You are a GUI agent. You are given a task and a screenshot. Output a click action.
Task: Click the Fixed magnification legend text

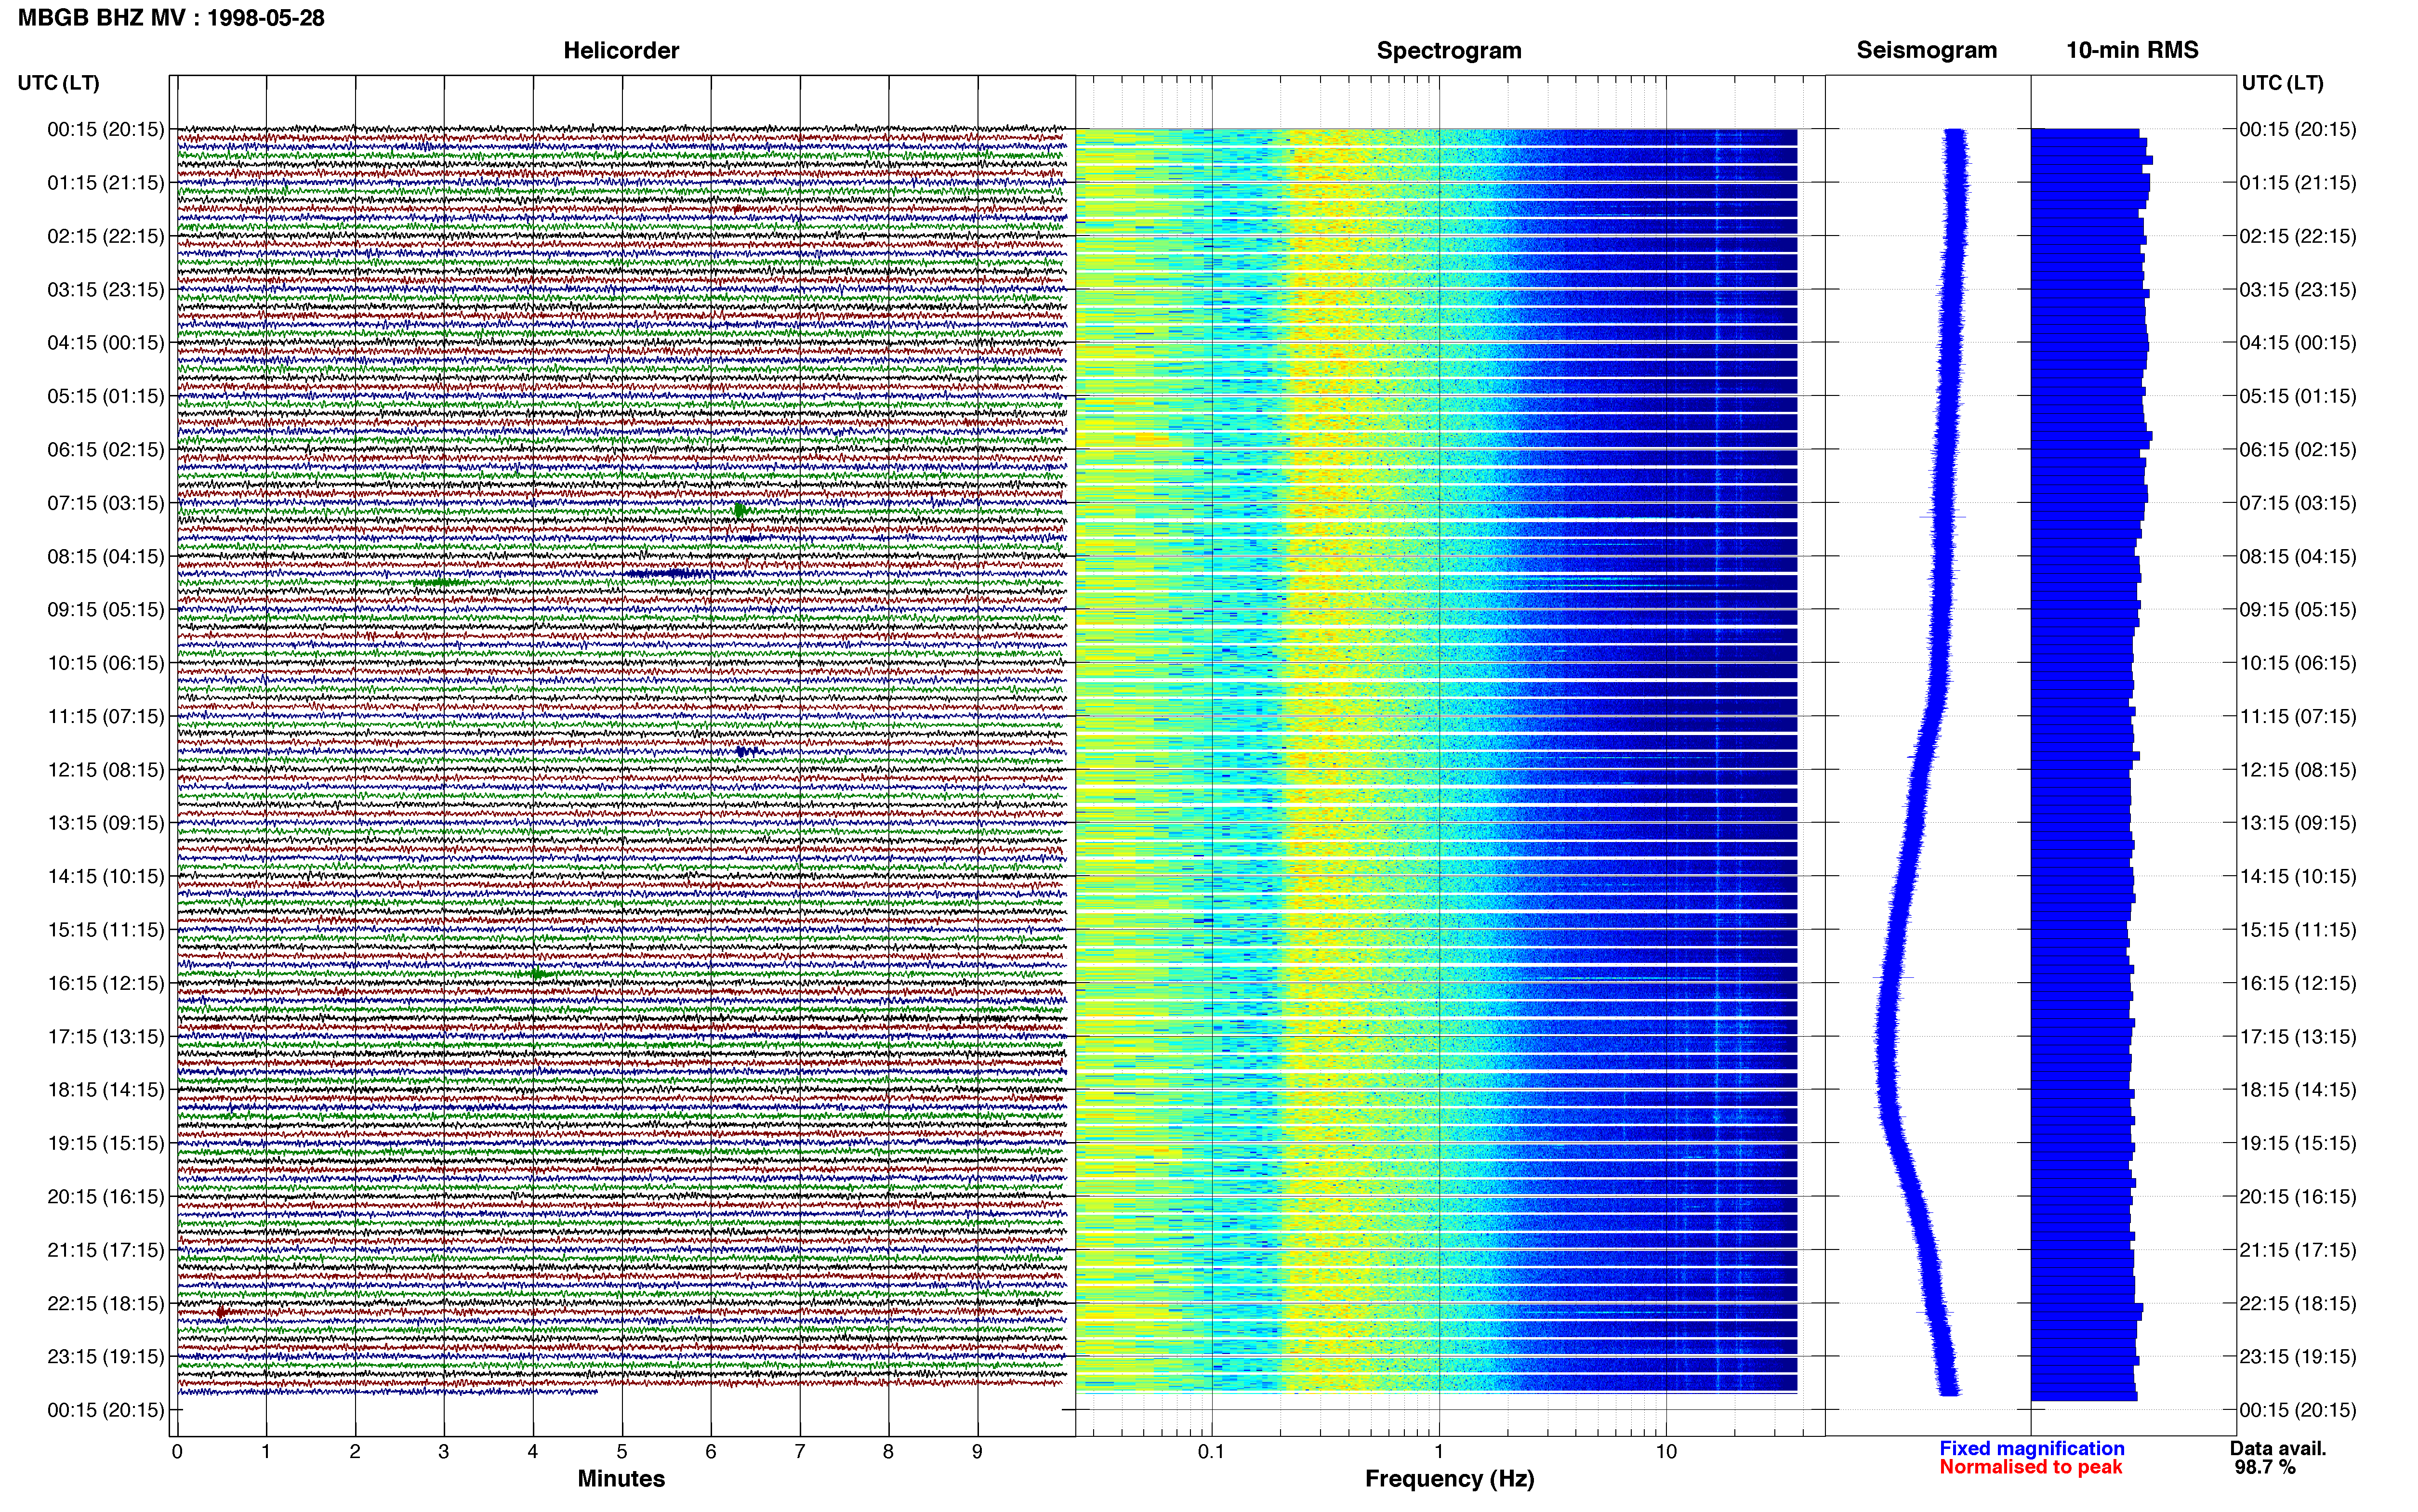(2032, 1448)
